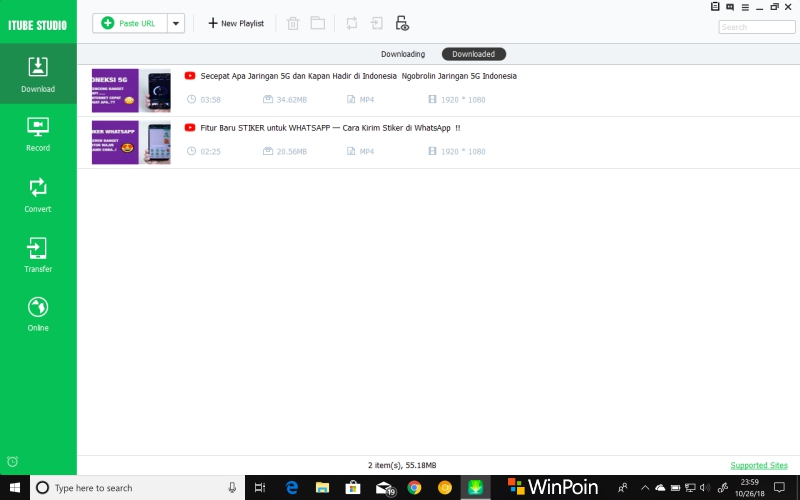Open the Windows Start menu
This screenshot has height=500, width=800.
pyautogui.click(x=15, y=488)
